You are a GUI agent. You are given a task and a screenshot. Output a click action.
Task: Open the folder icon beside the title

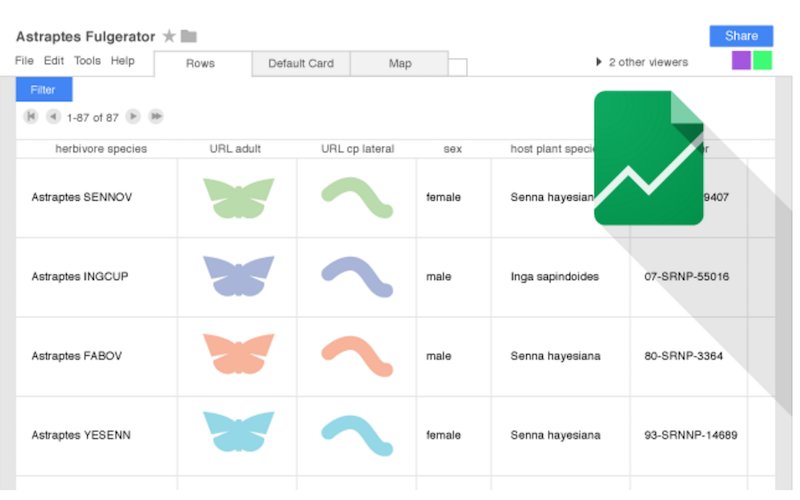coord(188,36)
